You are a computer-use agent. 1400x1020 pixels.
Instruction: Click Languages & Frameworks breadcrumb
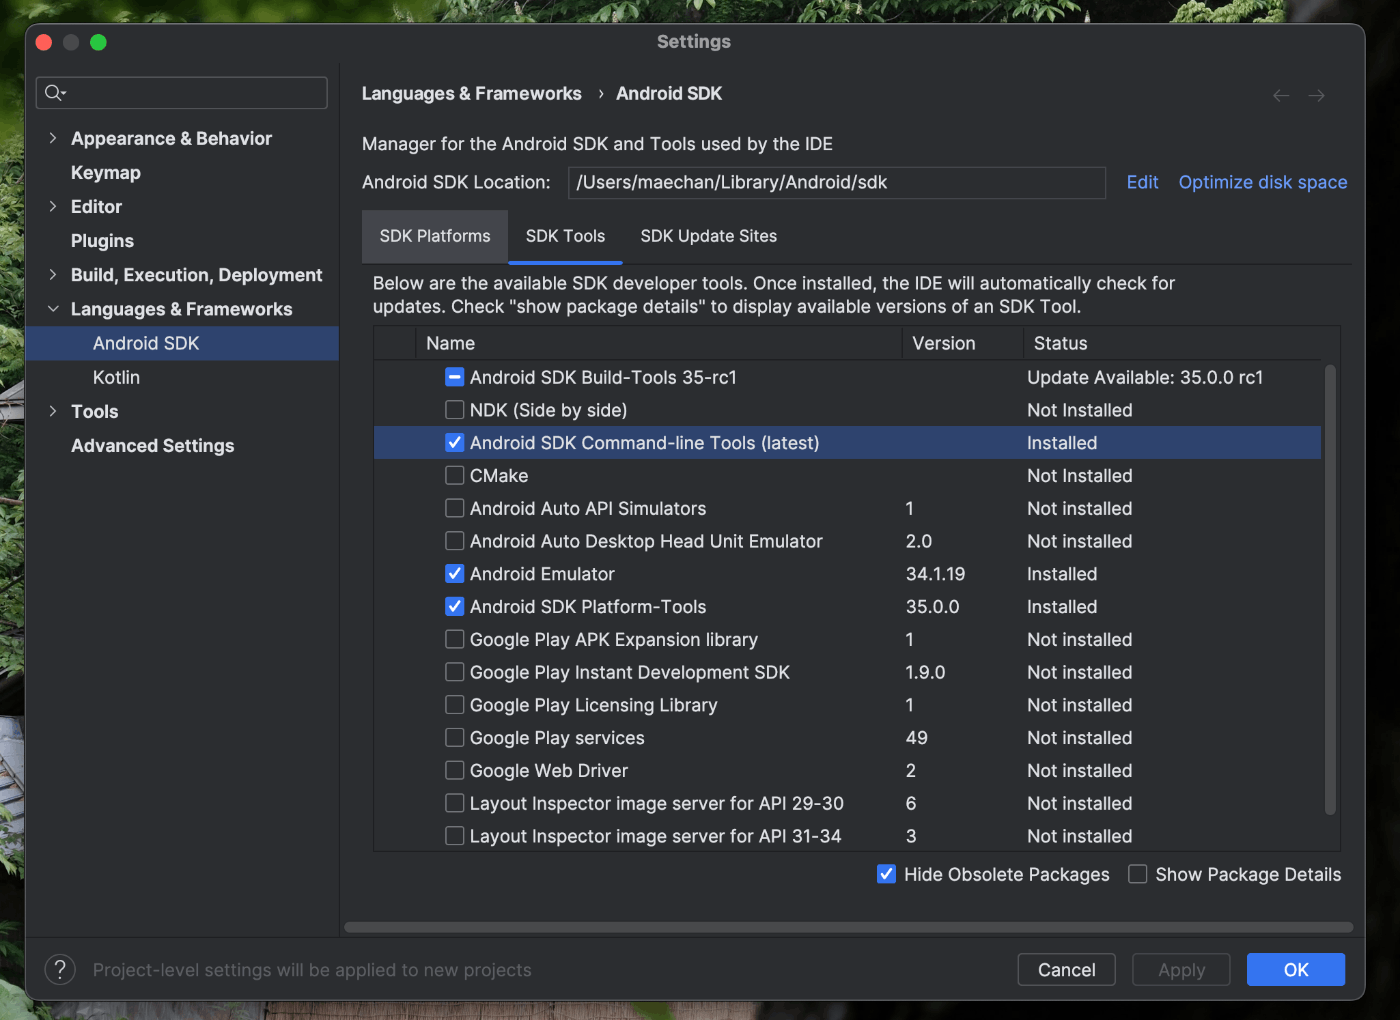[x=471, y=93]
